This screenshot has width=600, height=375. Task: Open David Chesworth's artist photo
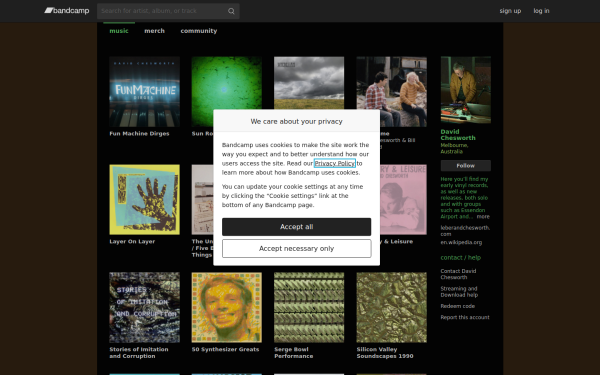click(466, 90)
